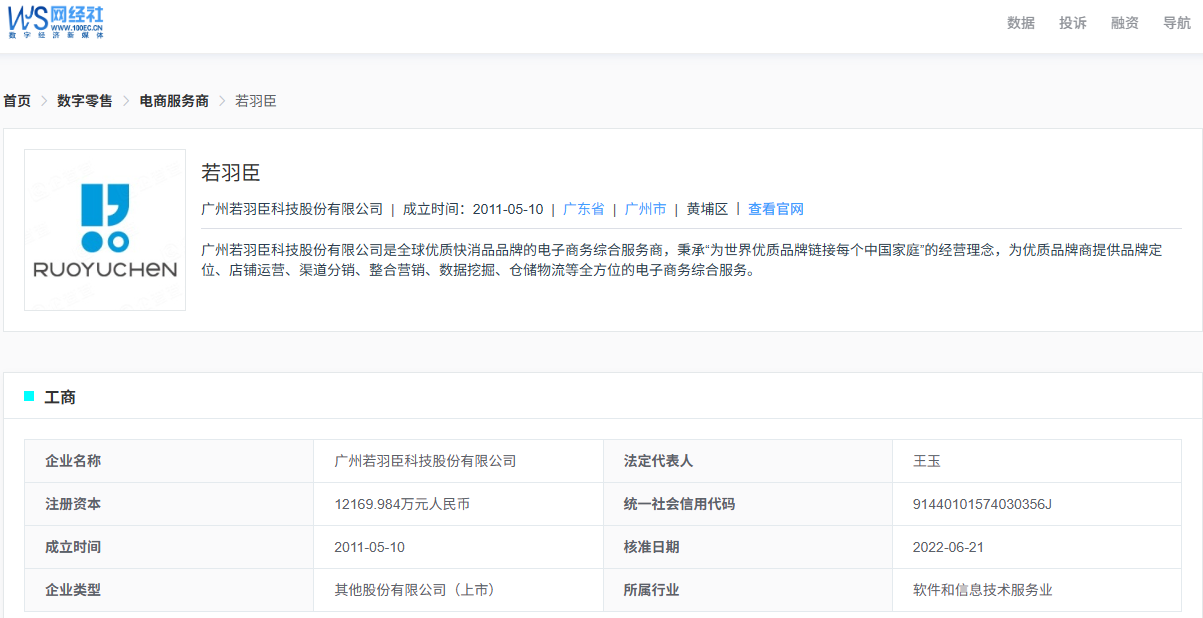Open the 广东省 province link
The width and height of the screenshot is (1203, 618).
(584, 209)
